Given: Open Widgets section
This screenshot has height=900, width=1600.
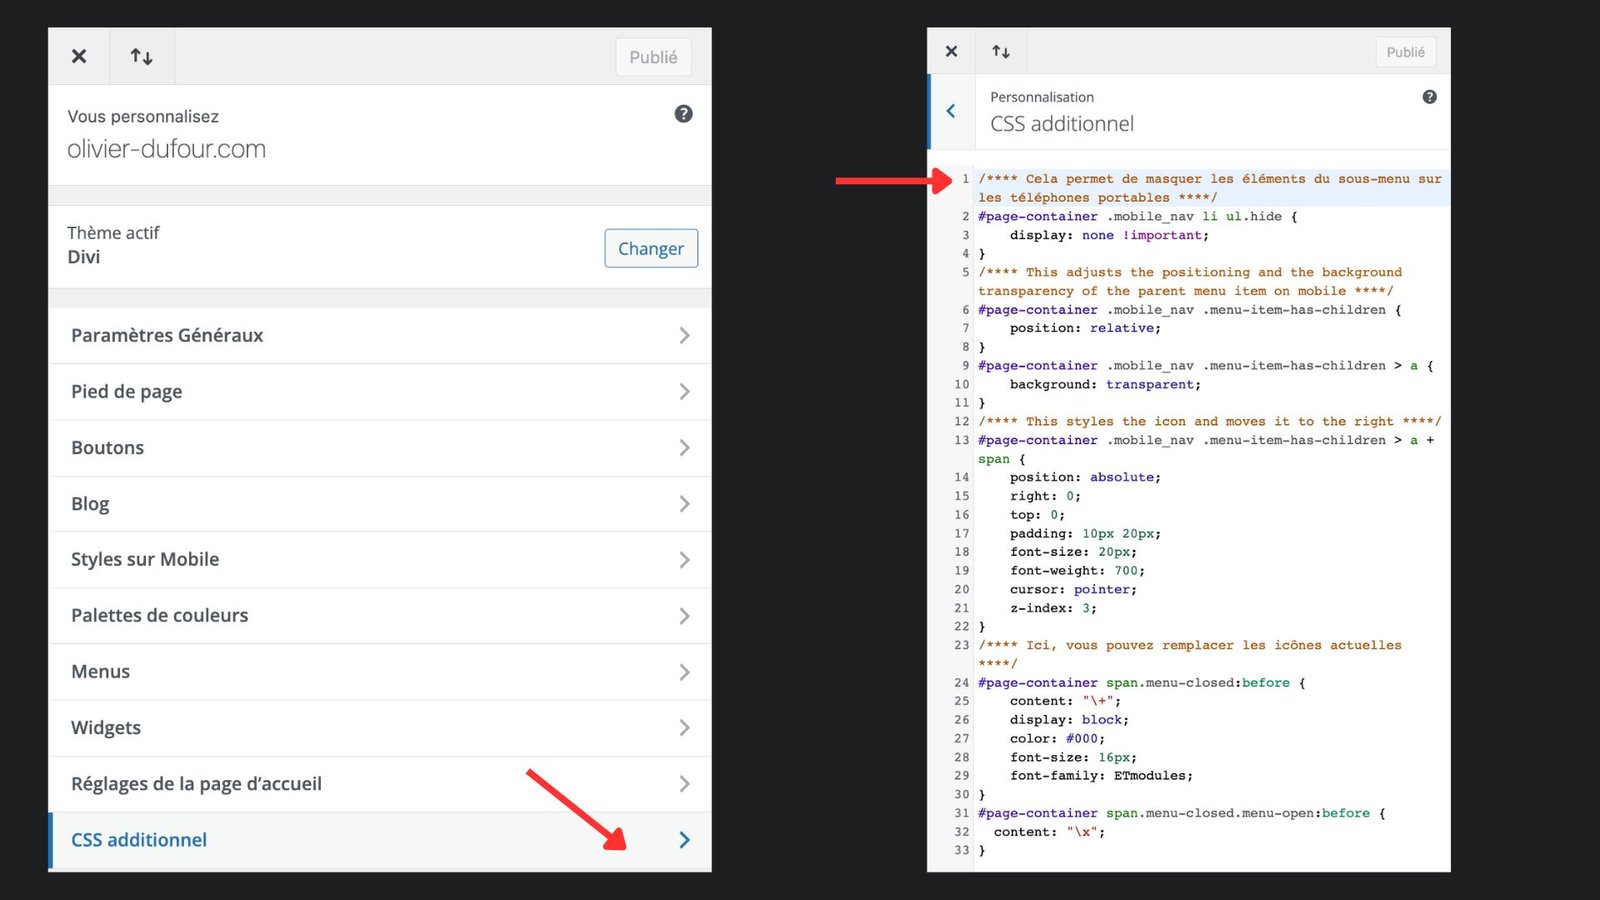Looking at the screenshot, I should click(380, 728).
